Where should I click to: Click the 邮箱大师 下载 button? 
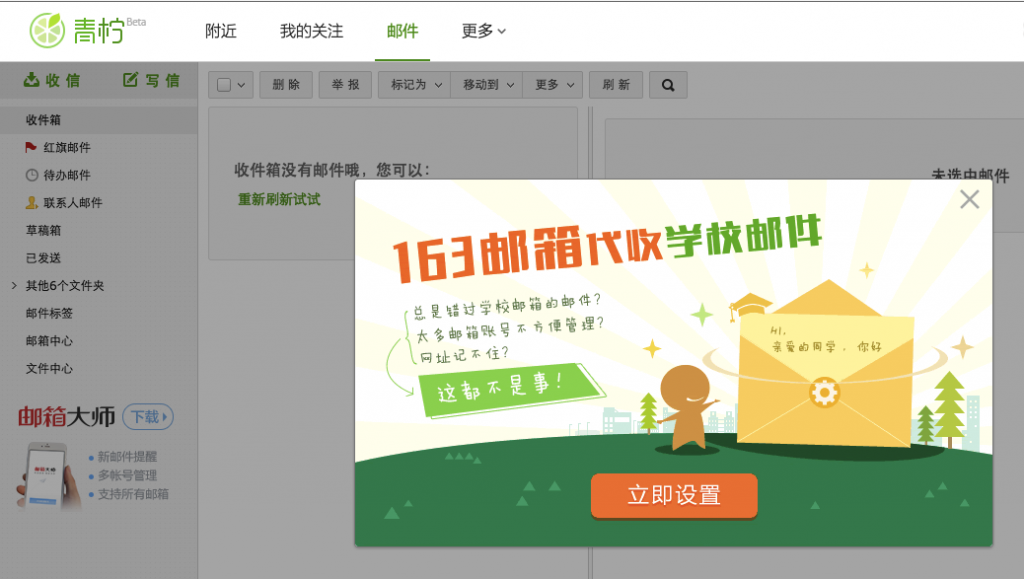click(x=147, y=417)
